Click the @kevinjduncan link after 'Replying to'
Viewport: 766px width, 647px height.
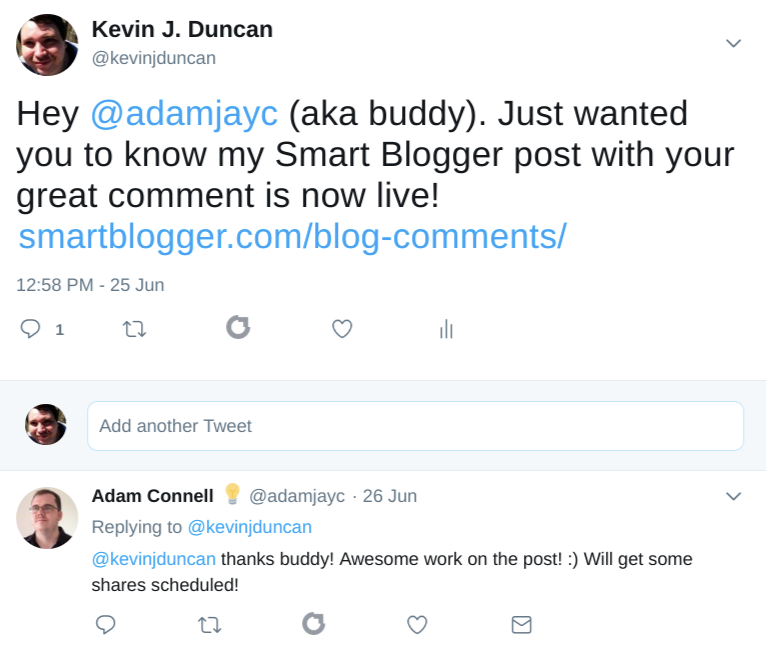pos(250,527)
